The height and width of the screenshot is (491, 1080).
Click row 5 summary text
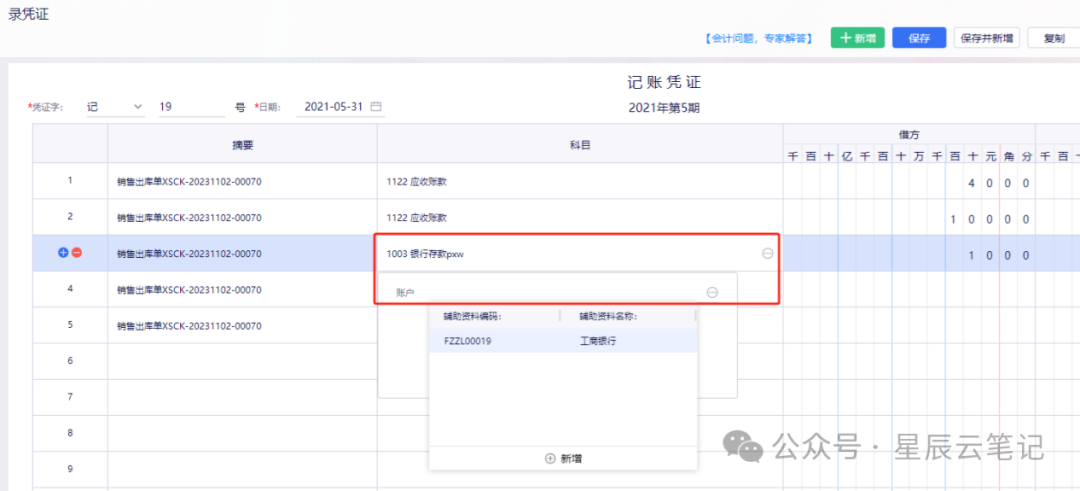pos(189,326)
